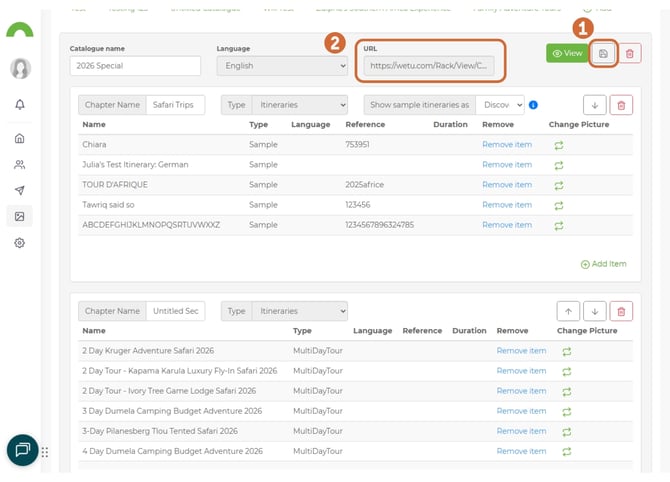Move Safari Trips chapter down

[594, 105]
